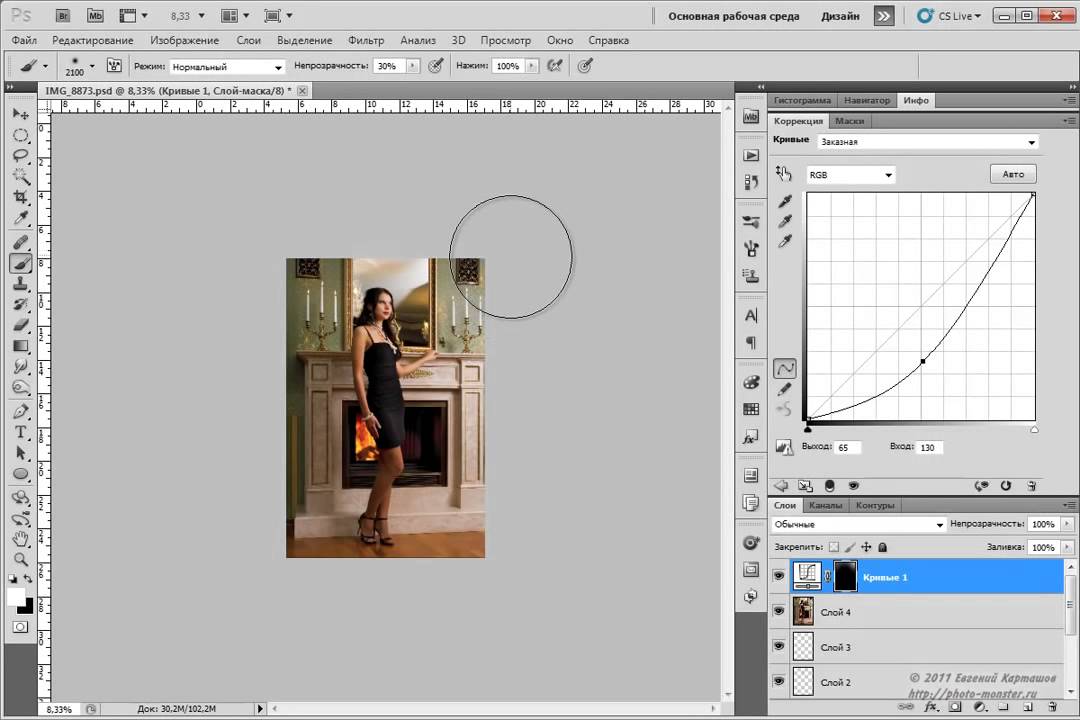Expand the layer blend mode dropdown (Обычные)
The image size is (1080, 720).
[859, 524]
